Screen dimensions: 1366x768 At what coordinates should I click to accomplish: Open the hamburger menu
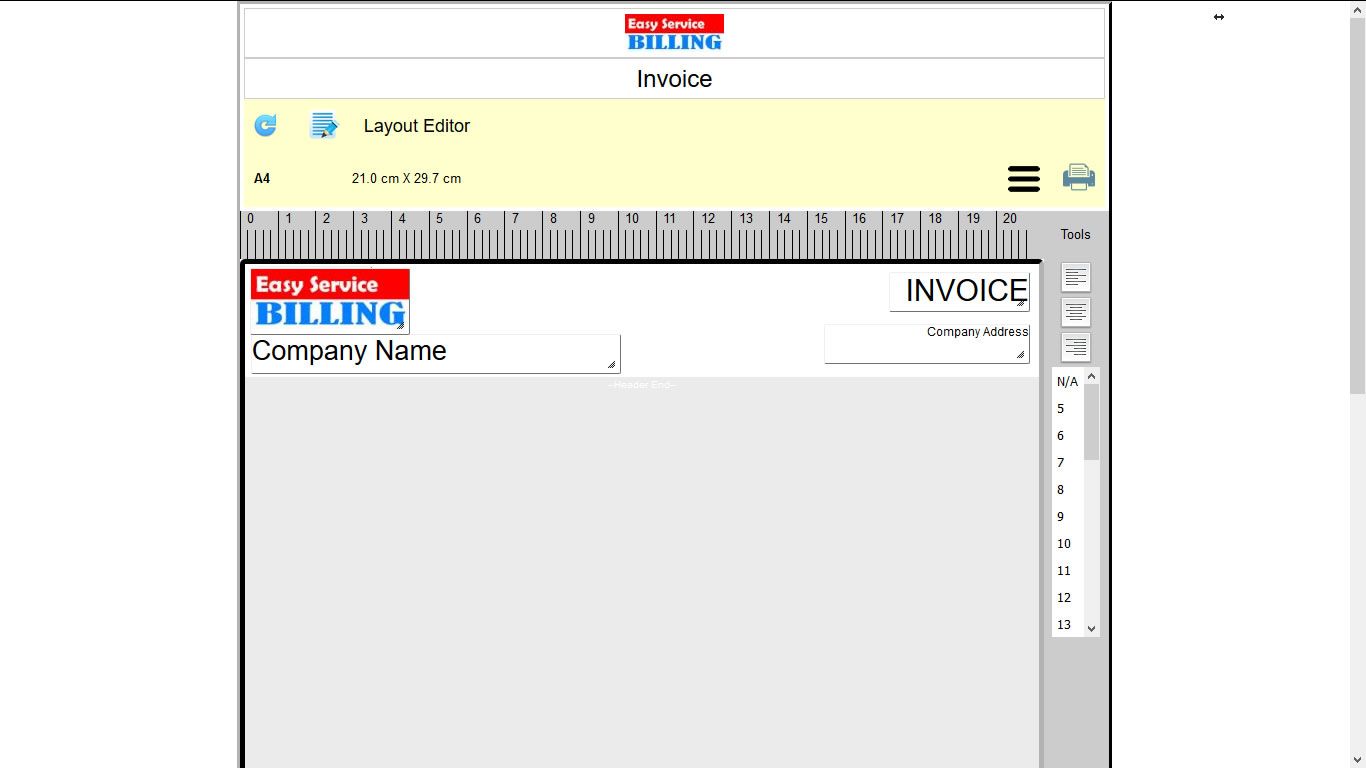point(1024,179)
